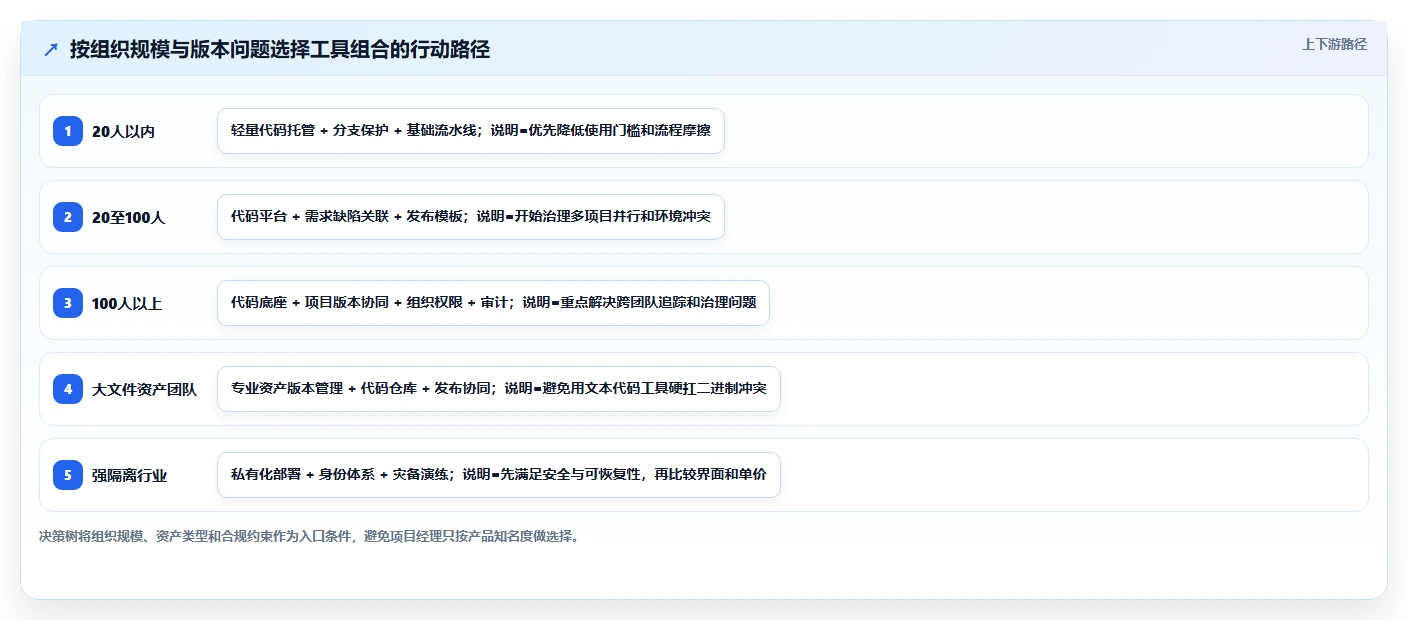1408x620 pixels.
Task: Select the 100人以上 label
Action: pyautogui.click(x=127, y=303)
